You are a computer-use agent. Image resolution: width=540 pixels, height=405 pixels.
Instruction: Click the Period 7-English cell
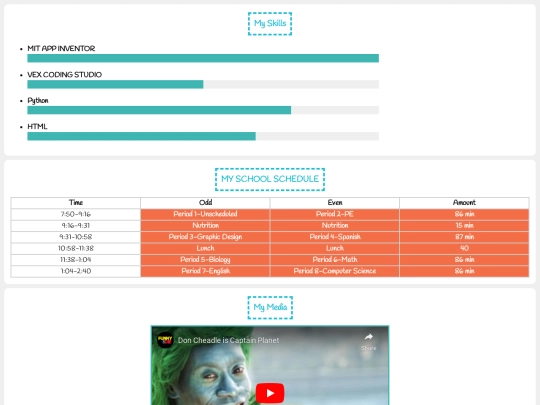205,271
